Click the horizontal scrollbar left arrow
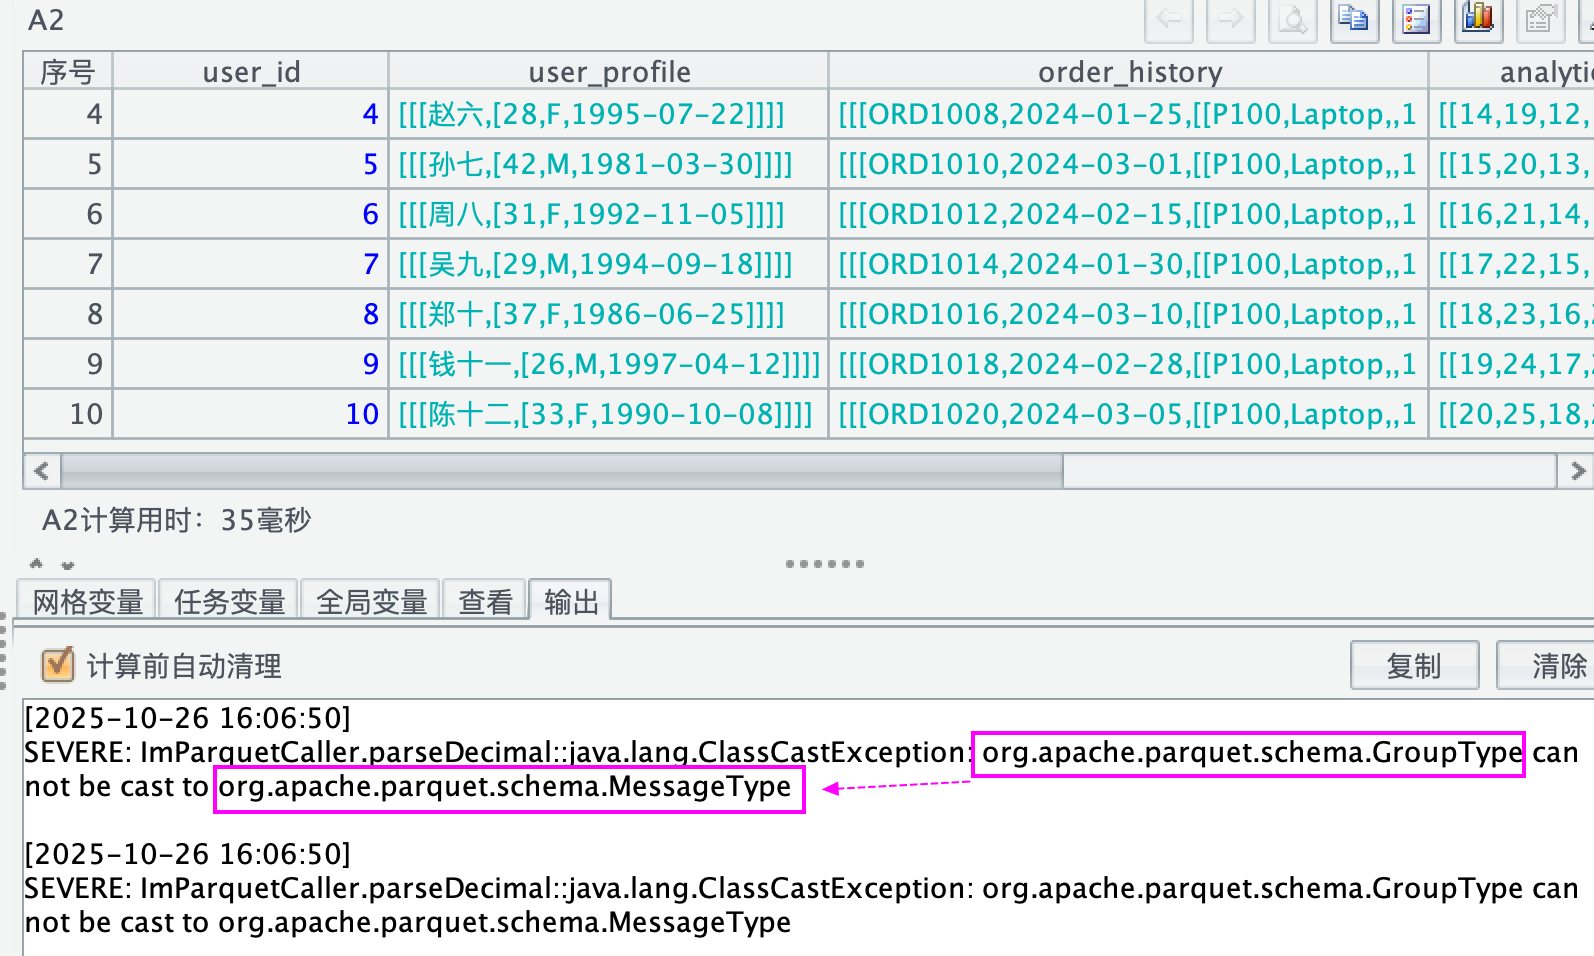The width and height of the screenshot is (1594, 956). point(42,471)
